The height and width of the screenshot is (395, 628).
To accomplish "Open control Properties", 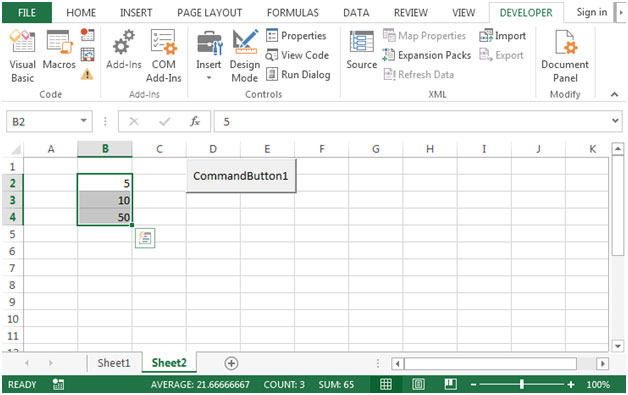I will (296, 36).
